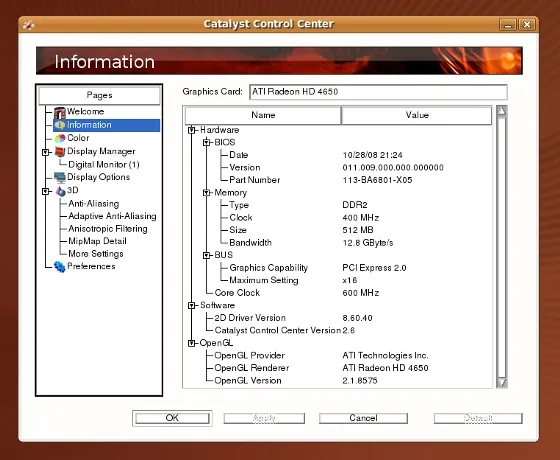The image size is (560, 460).
Task: Select the Bandwidth row
Action: [339, 243]
